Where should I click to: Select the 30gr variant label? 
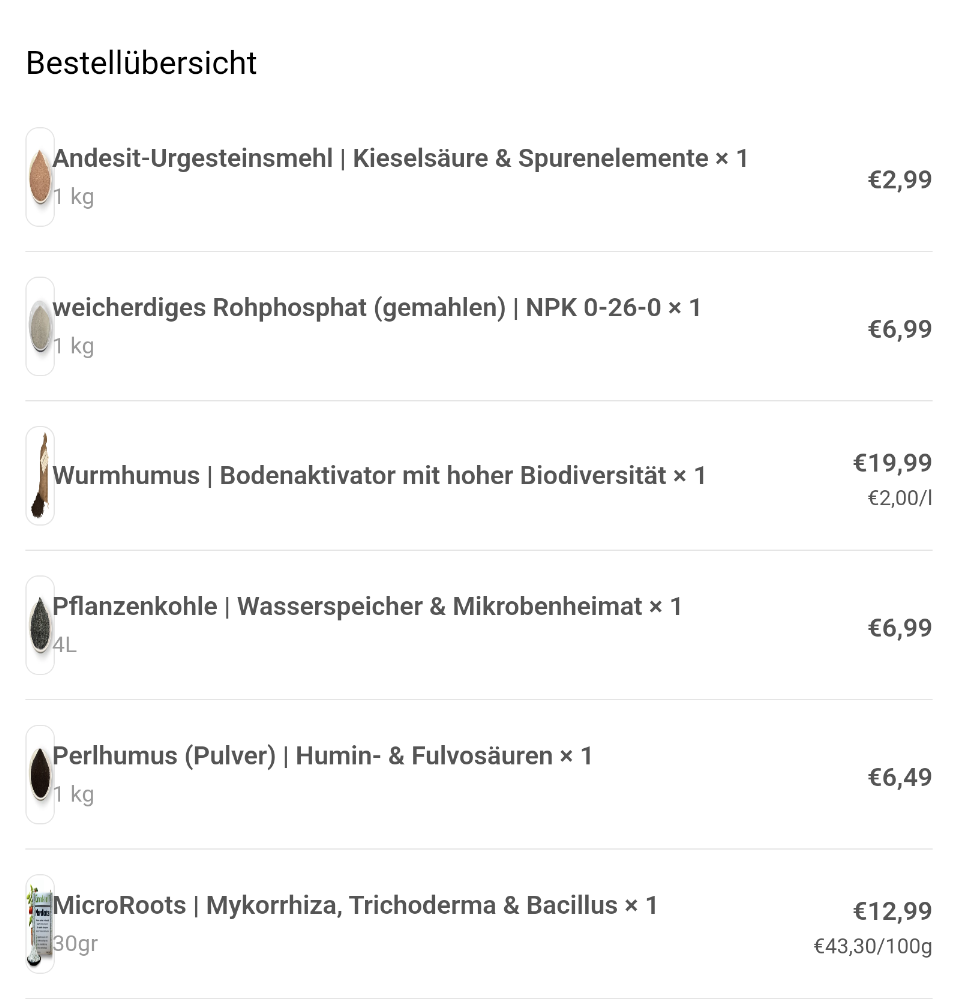75,943
